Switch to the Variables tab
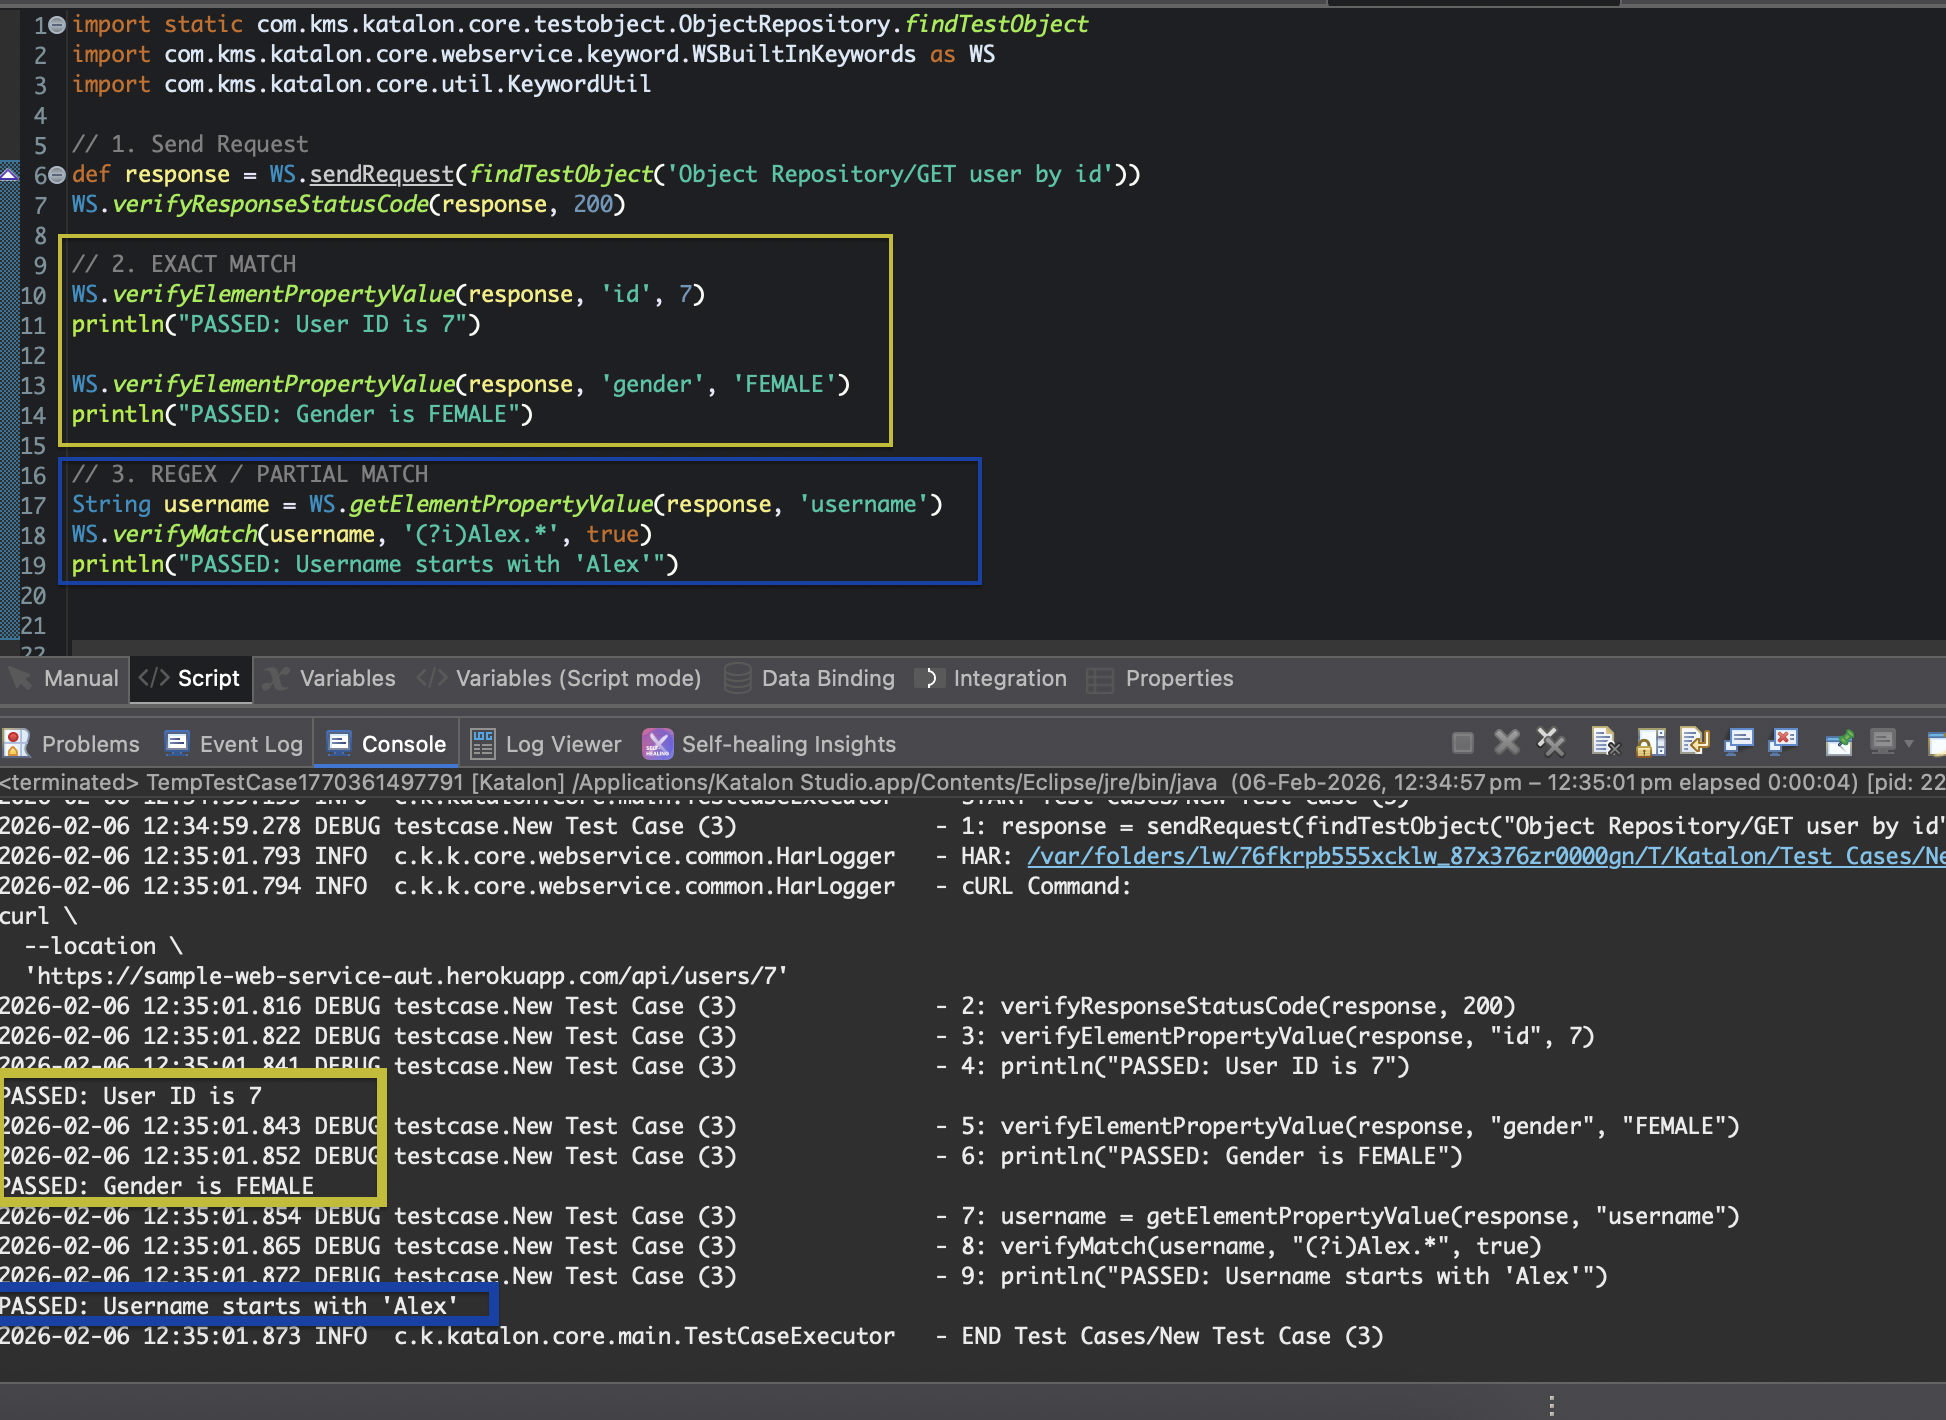This screenshot has height=1420, width=1946. (x=345, y=678)
